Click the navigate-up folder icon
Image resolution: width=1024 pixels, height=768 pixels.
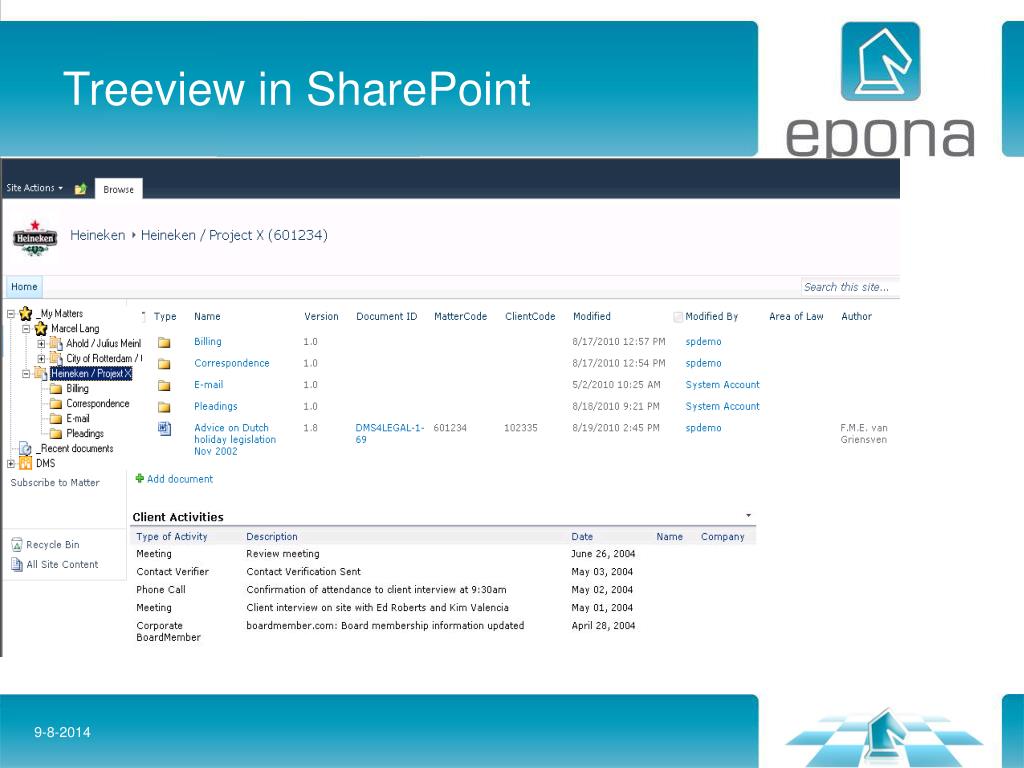[80, 189]
